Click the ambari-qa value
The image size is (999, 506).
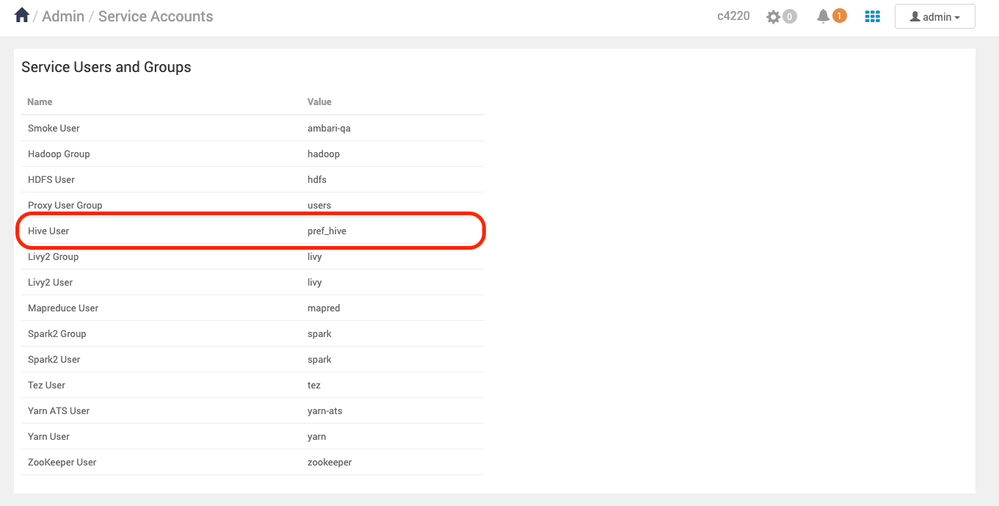pos(329,128)
